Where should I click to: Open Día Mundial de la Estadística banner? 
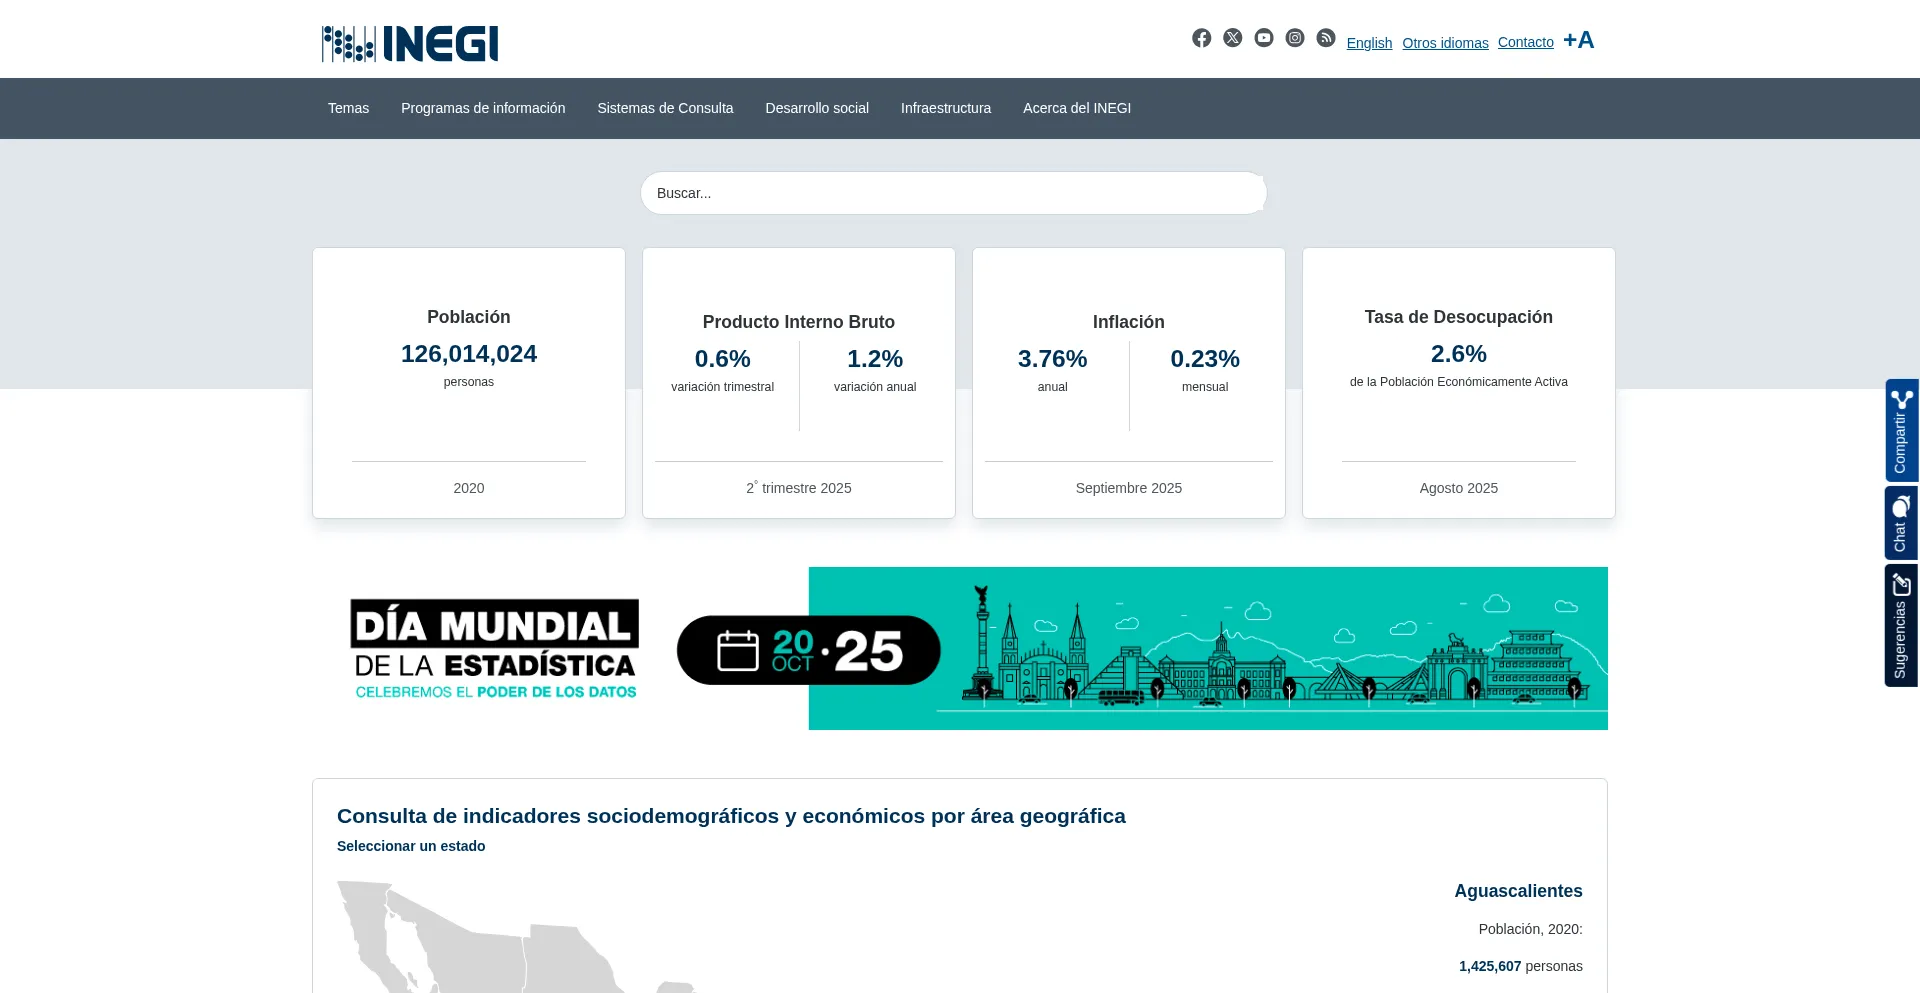[x=960, y=648]
